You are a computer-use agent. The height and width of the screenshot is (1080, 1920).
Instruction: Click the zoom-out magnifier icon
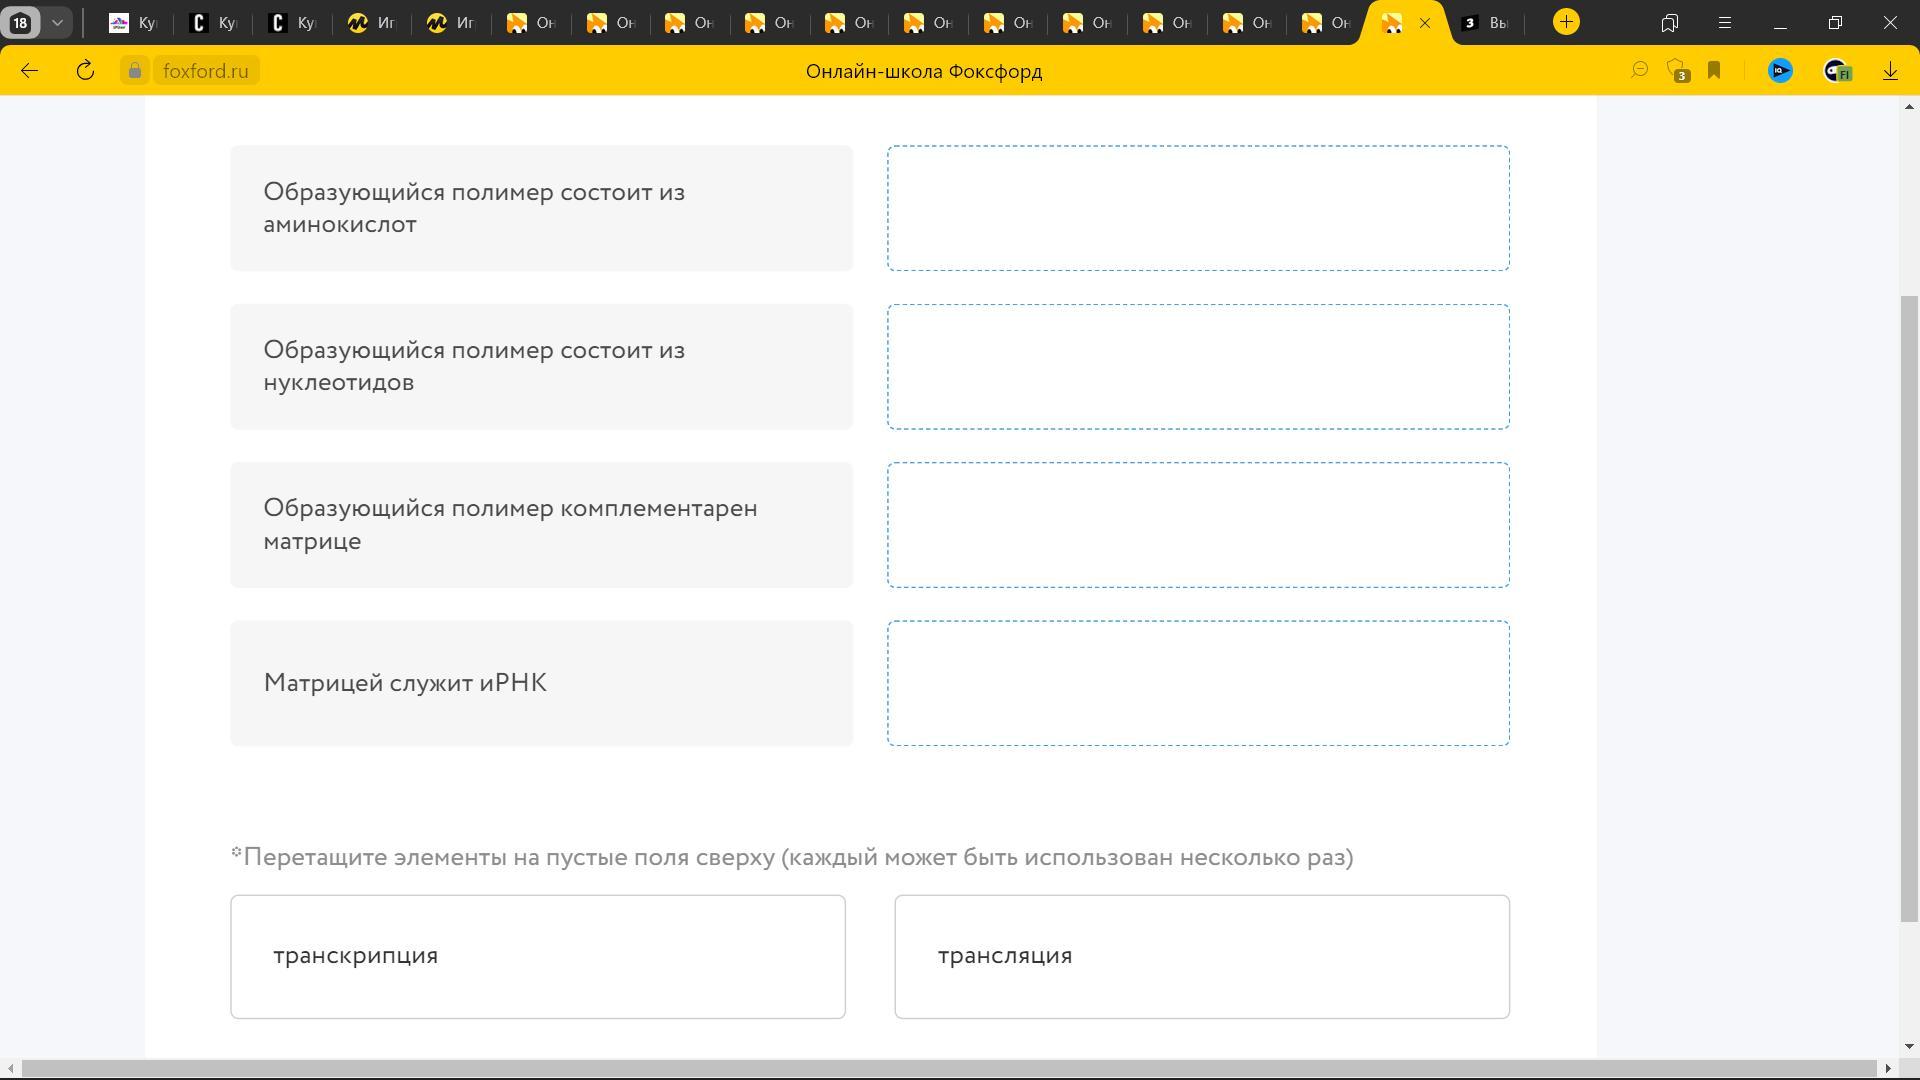point(1639,71)
